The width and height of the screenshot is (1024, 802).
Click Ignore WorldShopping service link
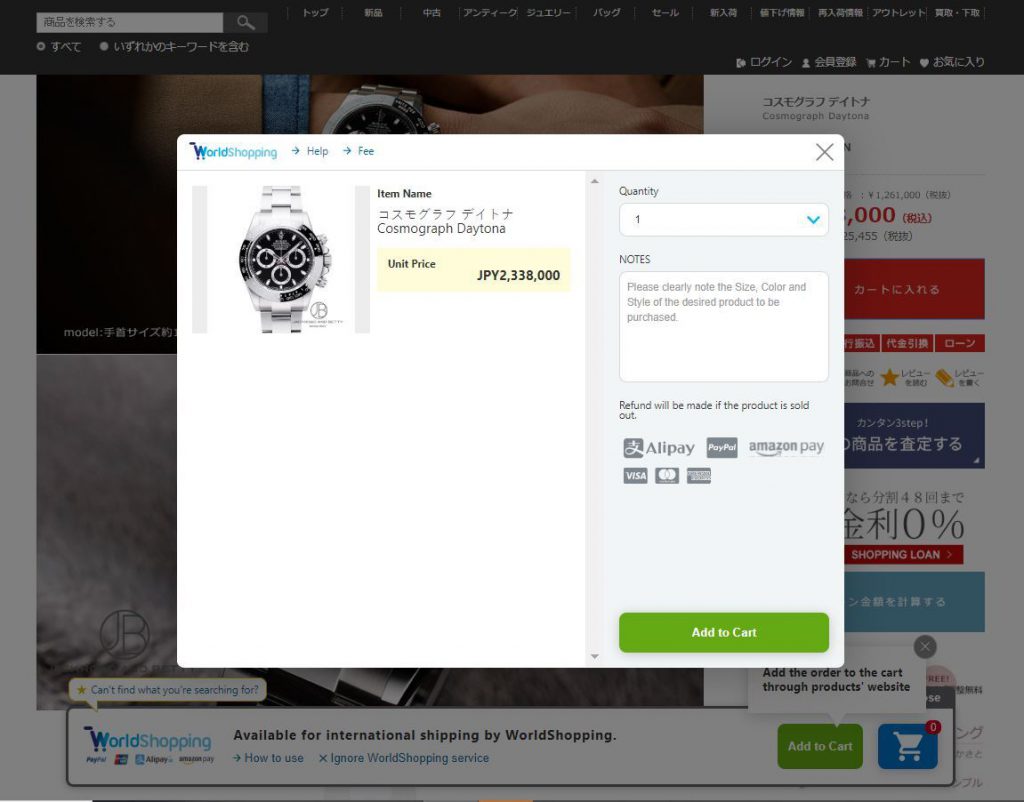pos(404,758)
